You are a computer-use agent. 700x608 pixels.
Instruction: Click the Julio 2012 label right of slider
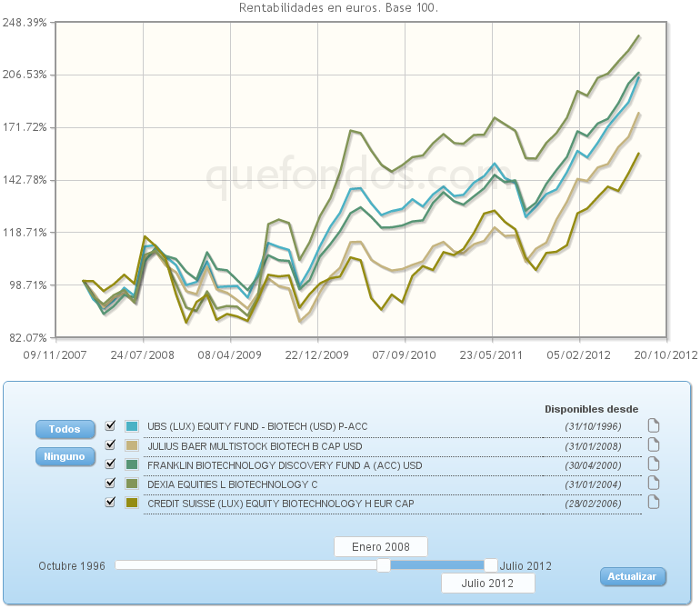(525, 566)
